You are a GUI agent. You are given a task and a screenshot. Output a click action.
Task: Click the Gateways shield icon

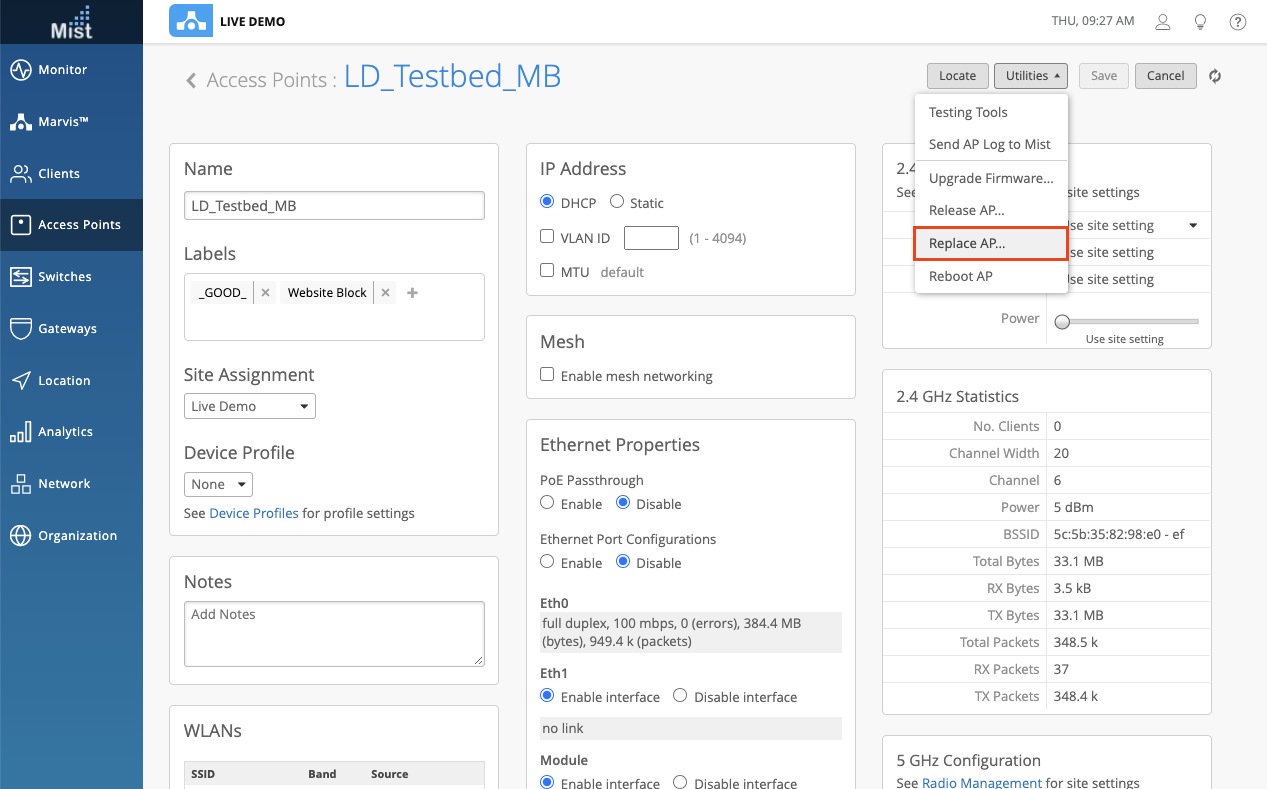point(21,329)
